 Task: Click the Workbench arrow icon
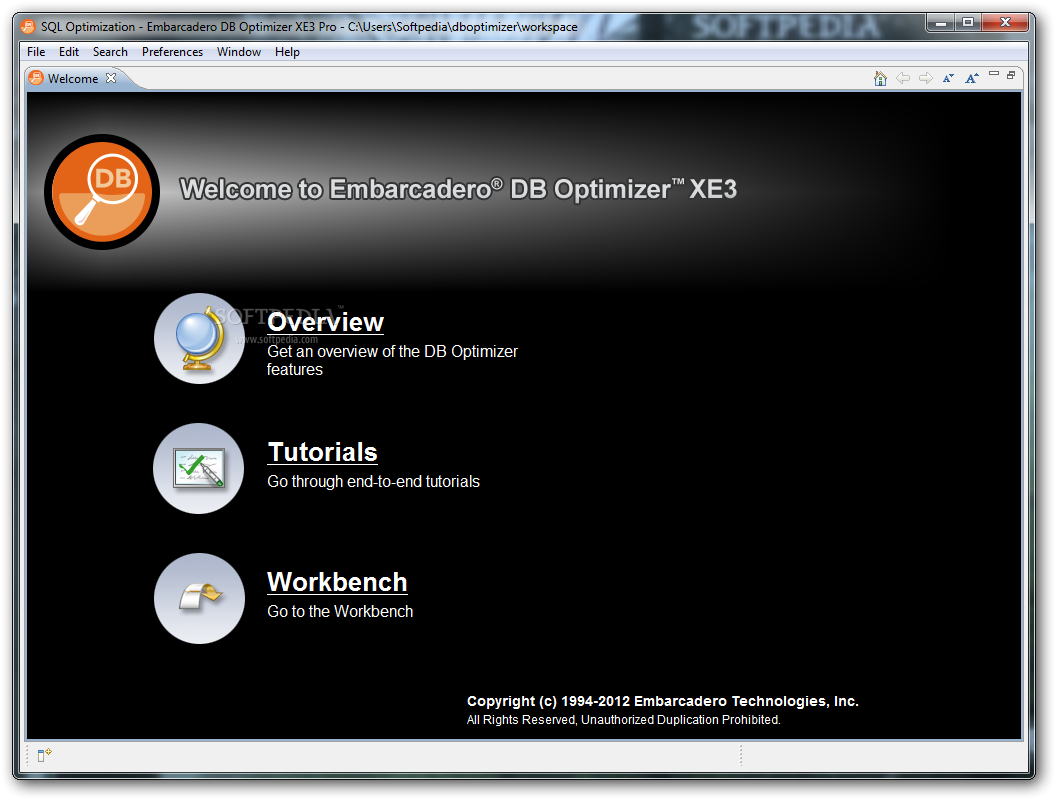pyautogui.click(x=199, y=598)
